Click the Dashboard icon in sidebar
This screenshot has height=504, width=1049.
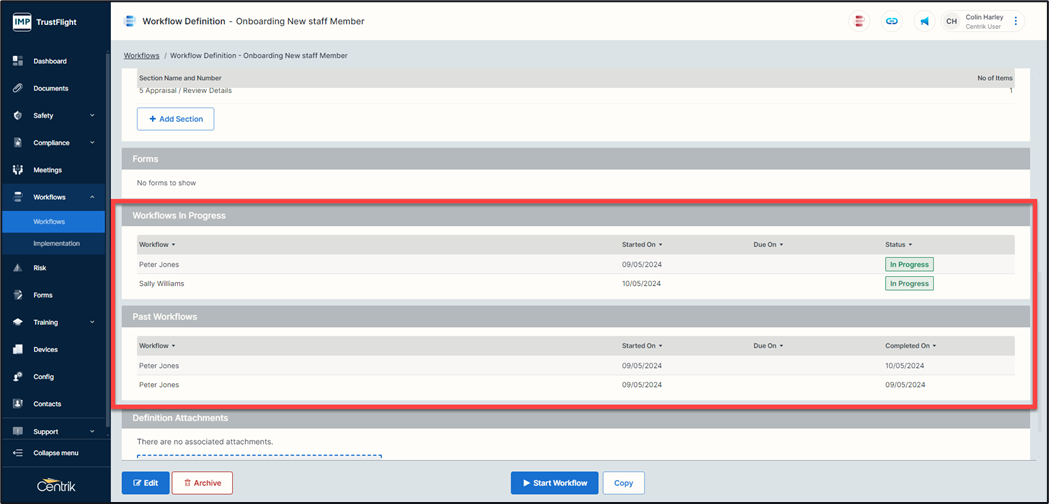18,61
